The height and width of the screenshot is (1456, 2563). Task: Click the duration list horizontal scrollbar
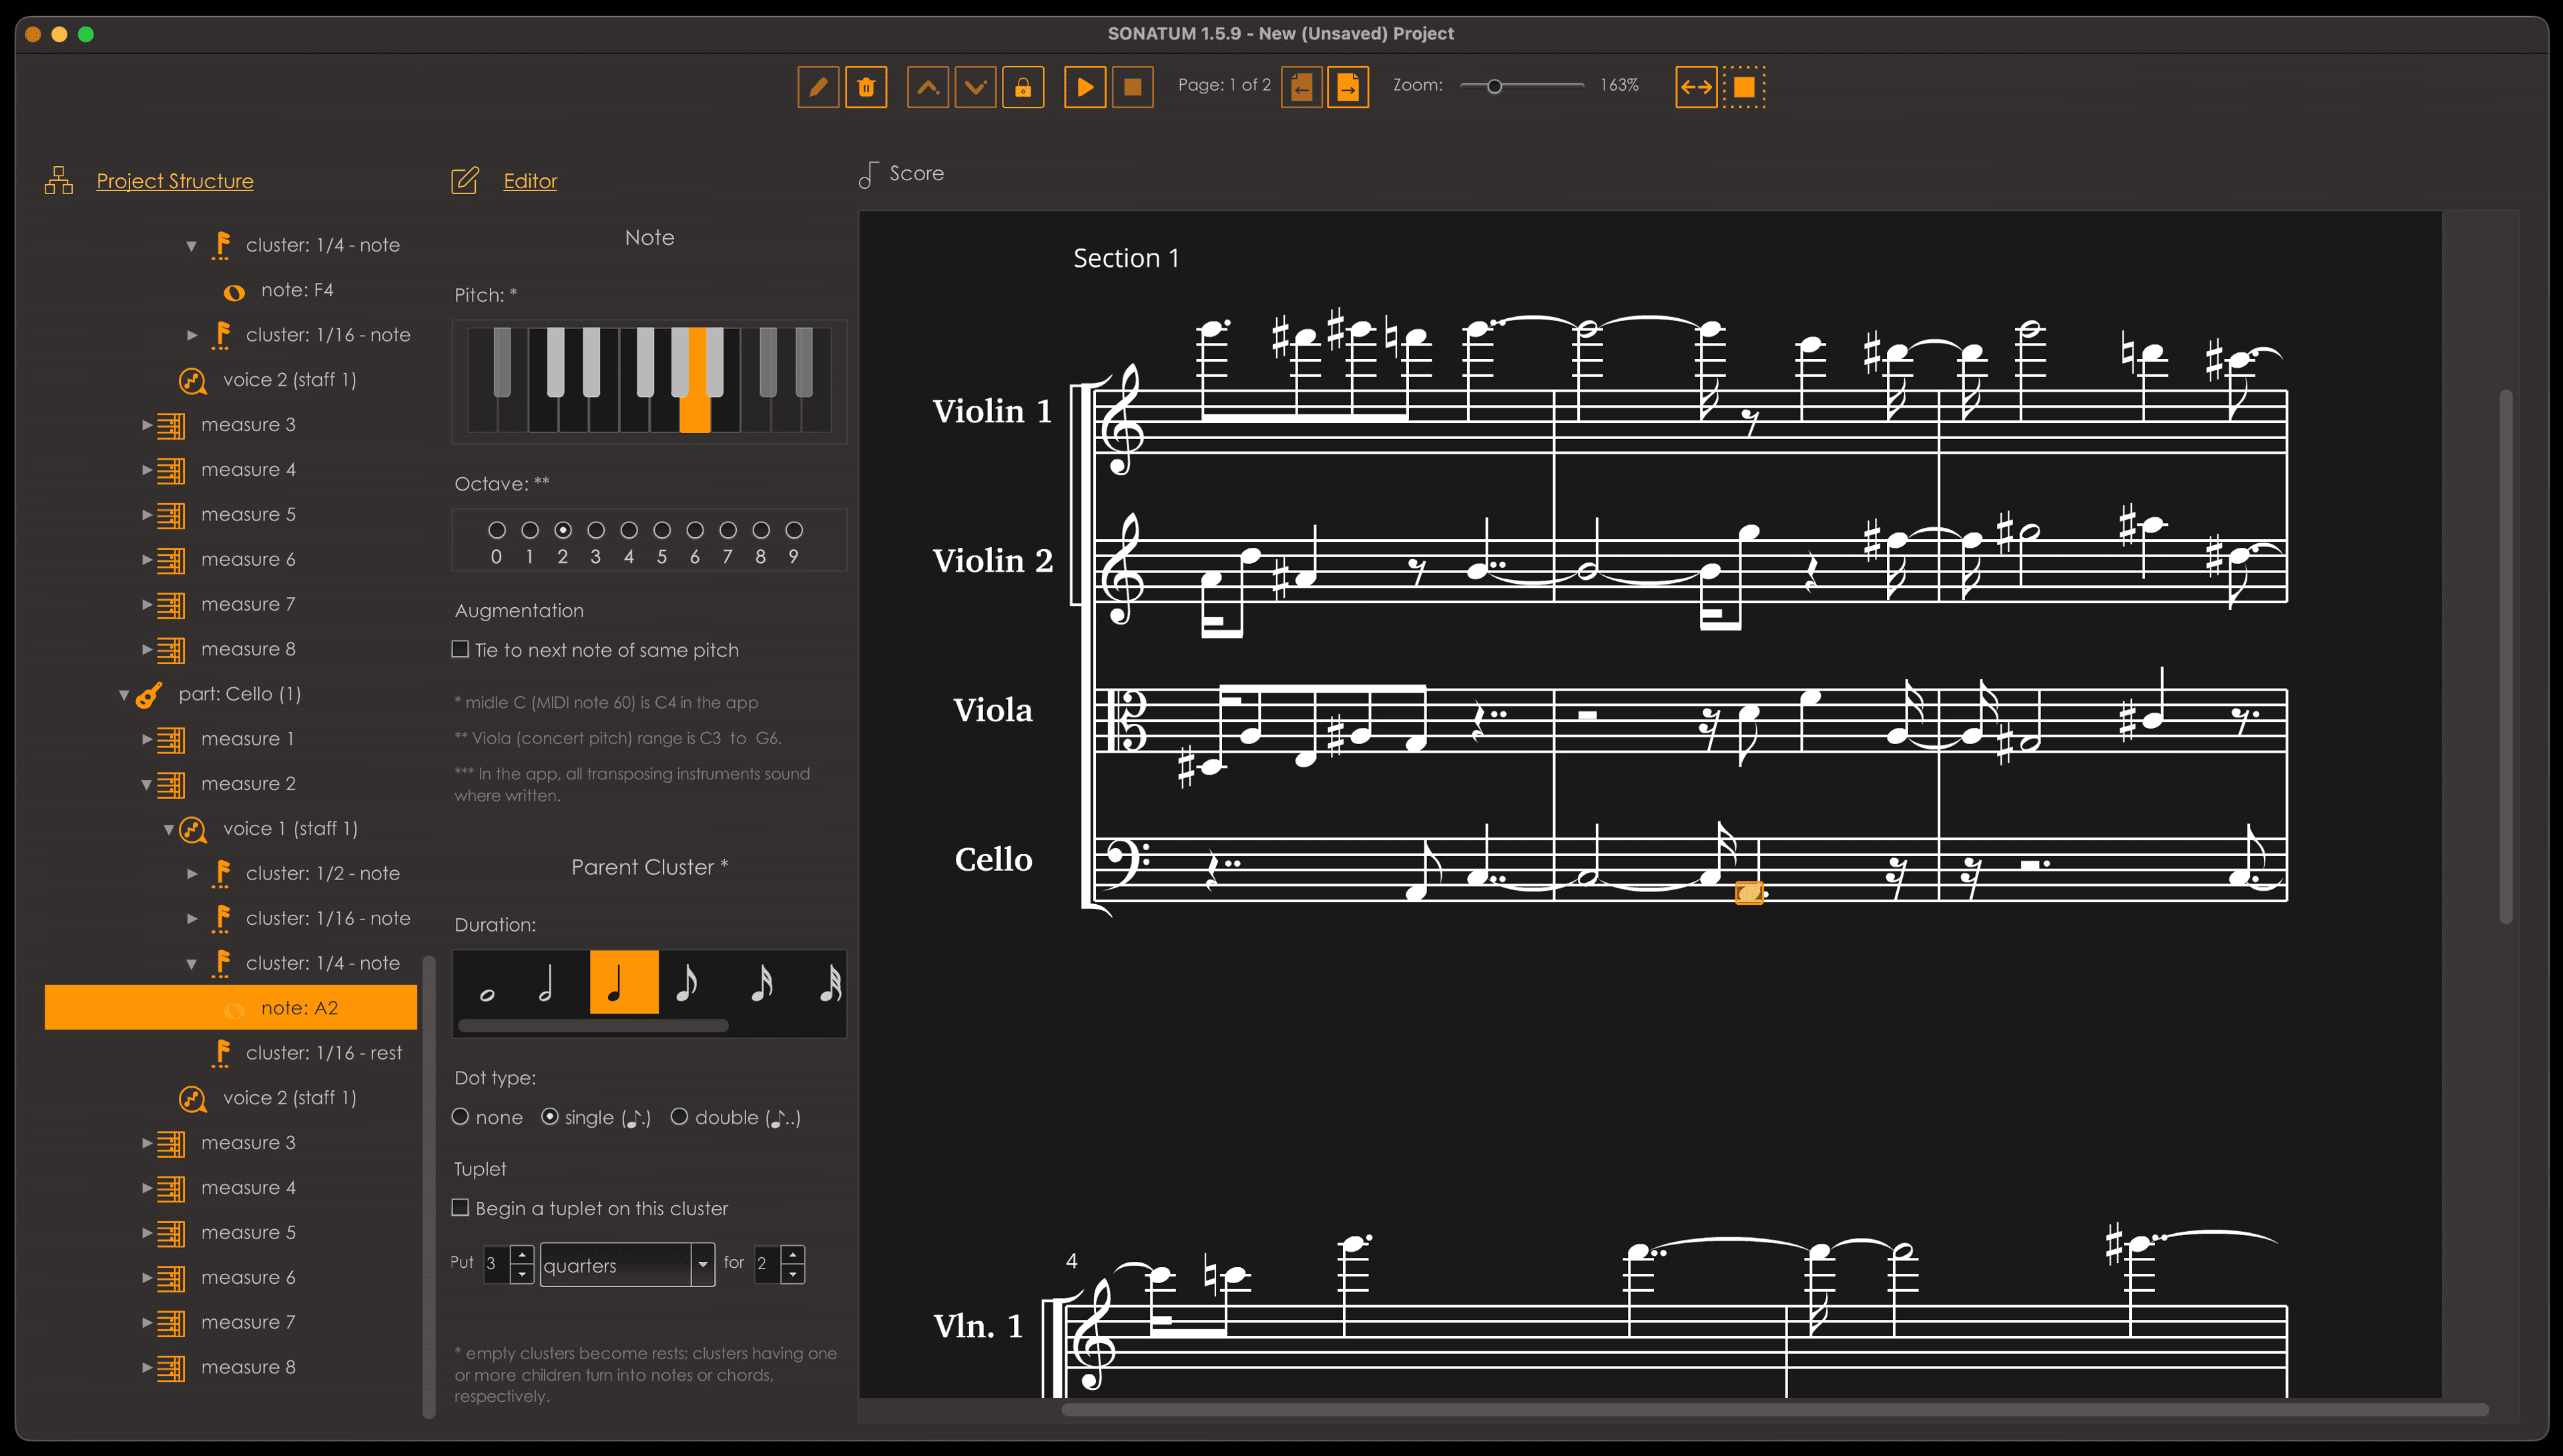[x=593, y=1026]
